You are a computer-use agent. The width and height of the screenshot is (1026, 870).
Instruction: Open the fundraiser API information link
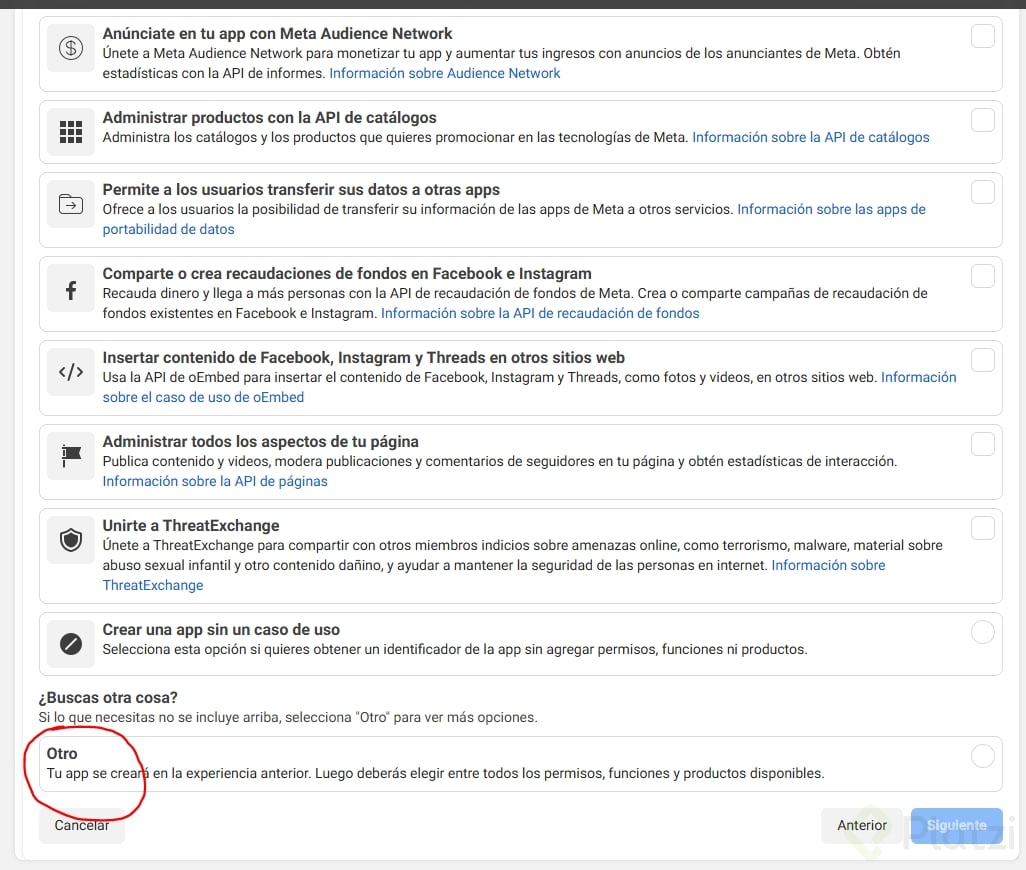pos(540,313)
